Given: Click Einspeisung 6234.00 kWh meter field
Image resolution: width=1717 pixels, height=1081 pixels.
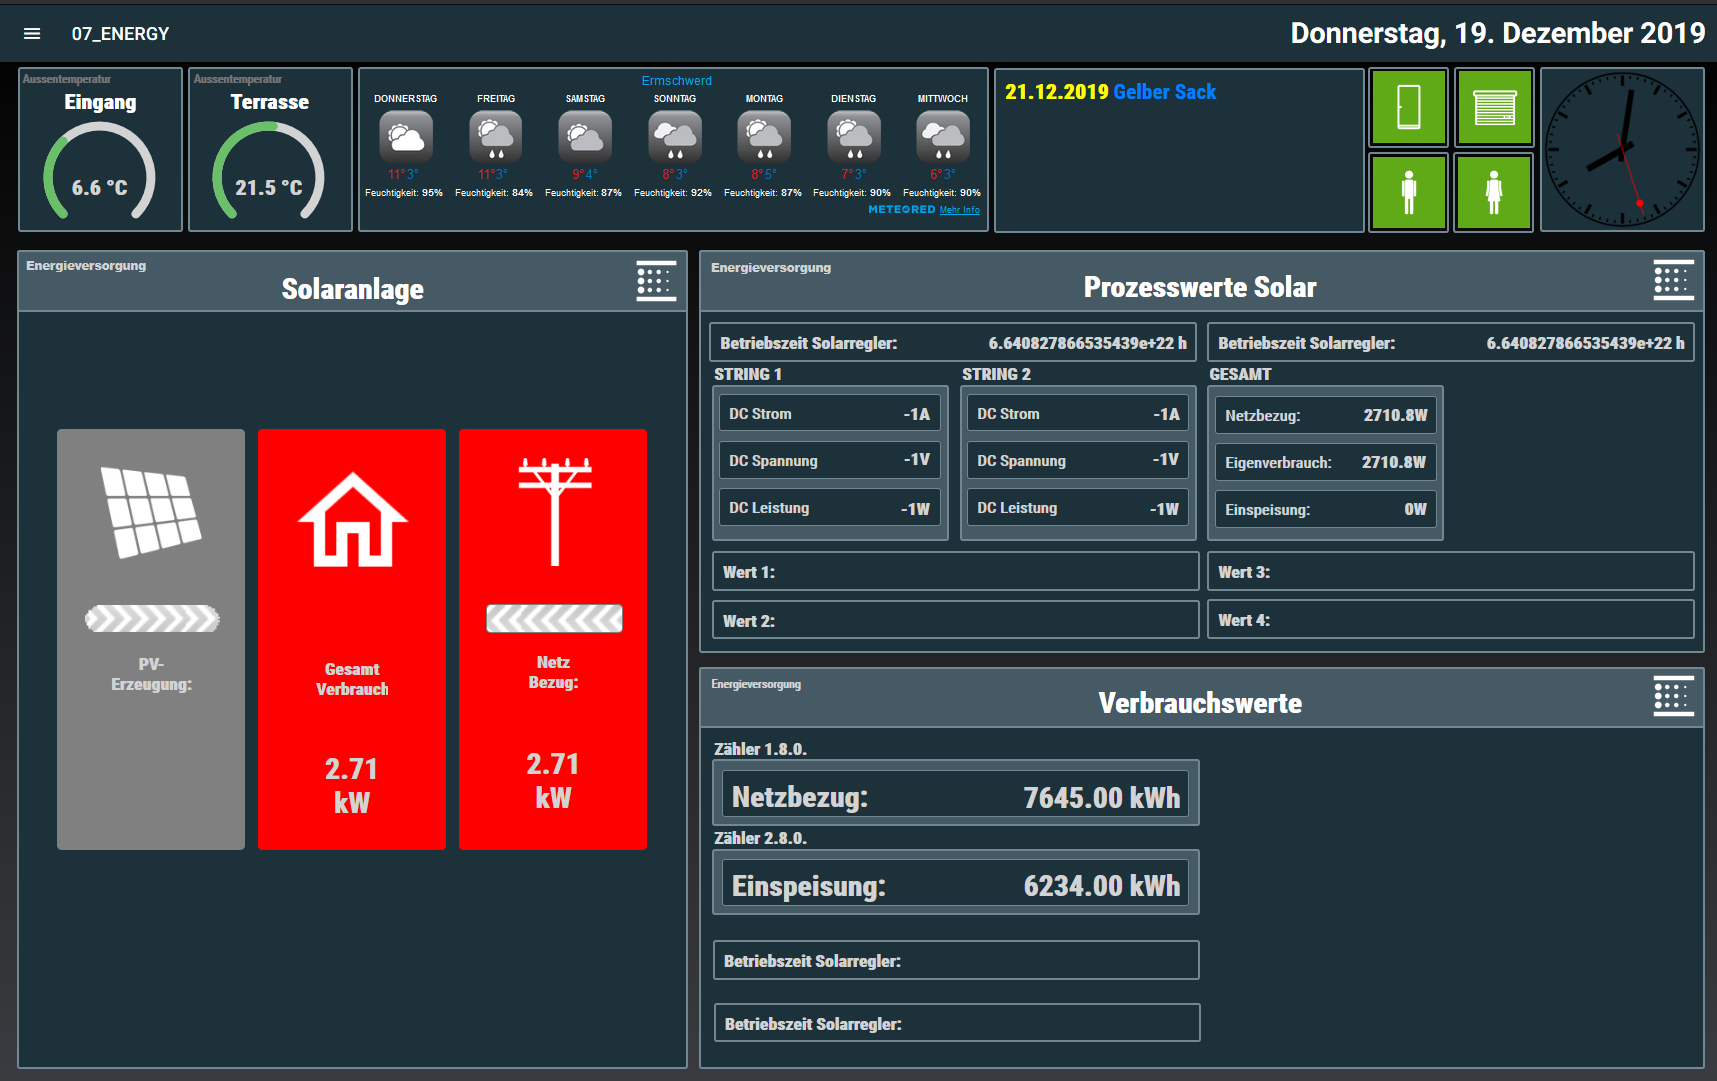Looking at the screenshot, I should [955, 885].
